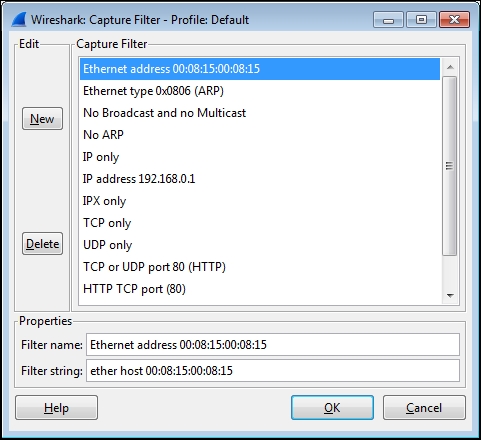Maximize the Capture Filter window
The height and width of the screenshot is (440, 481).
pyautogui.click(x=421, y=20)
